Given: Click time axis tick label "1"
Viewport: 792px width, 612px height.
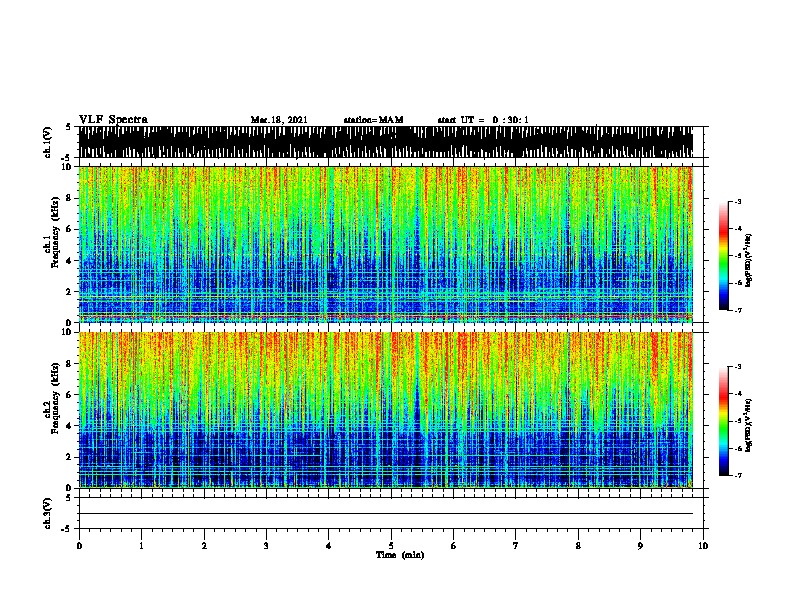Looking at the screenshot, I should click(141, 546).
